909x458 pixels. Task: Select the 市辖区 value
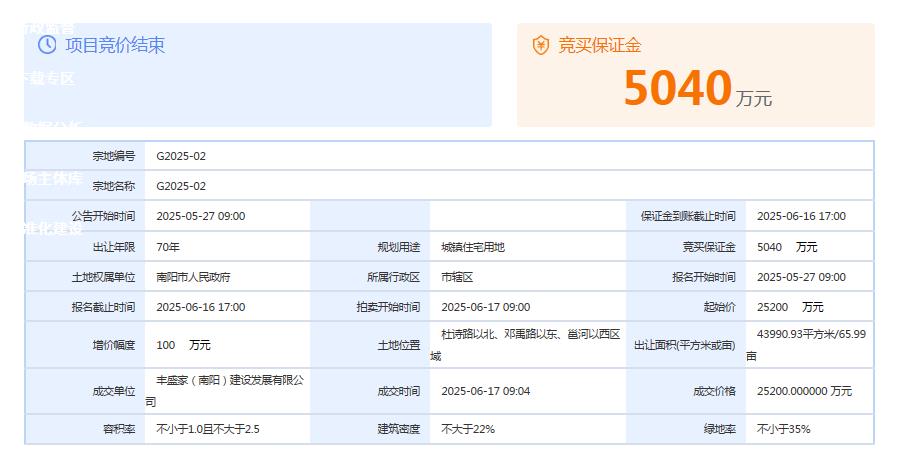click(x=457, y=277)
